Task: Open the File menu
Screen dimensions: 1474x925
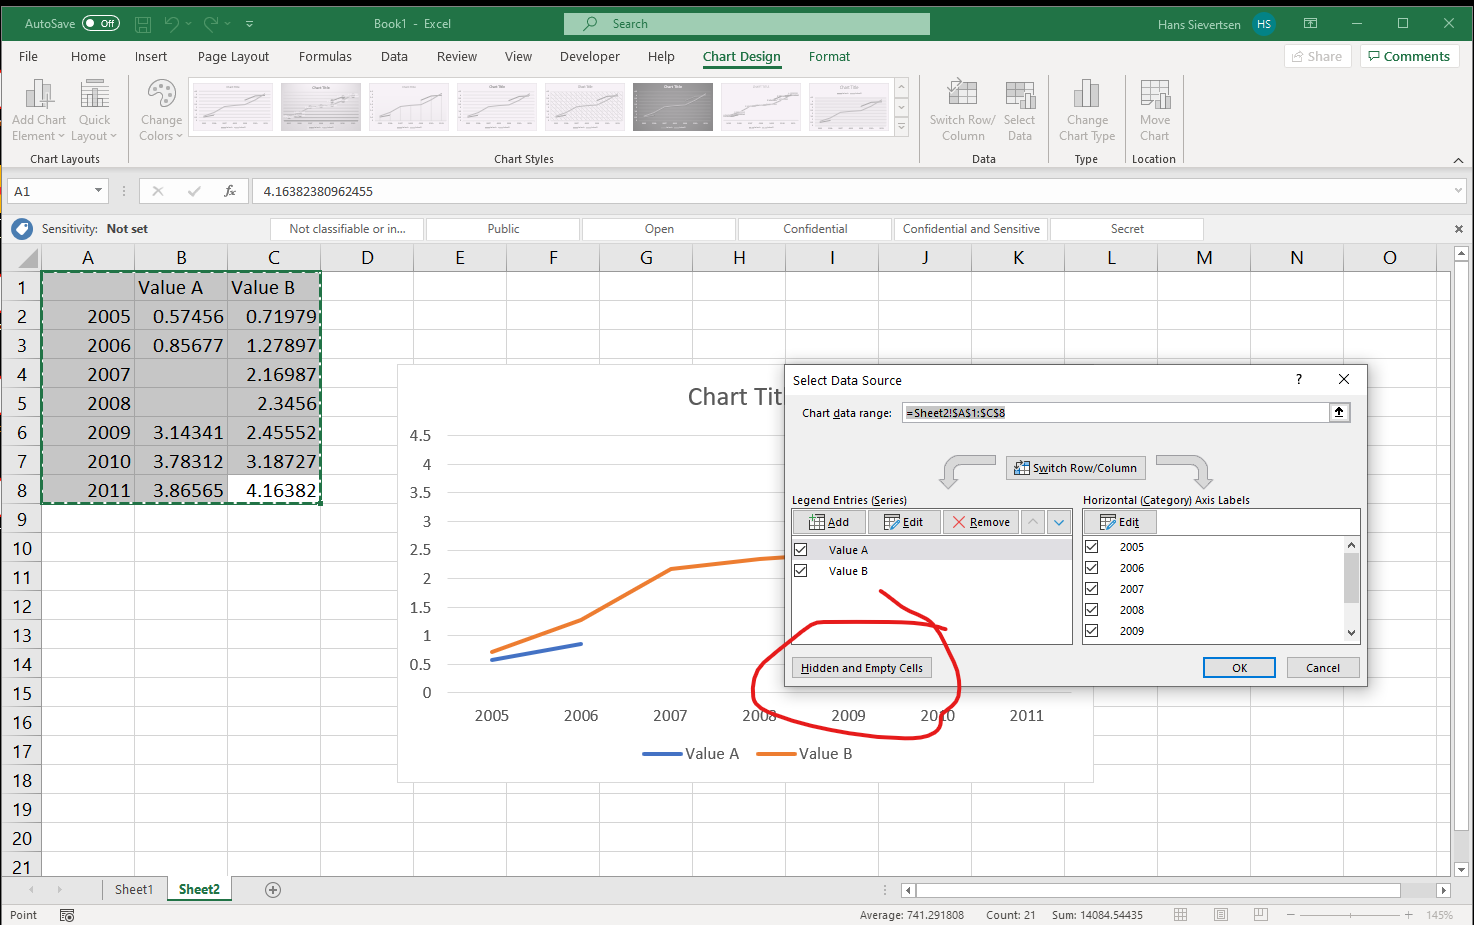Action: pyautogui.click(x=28, y=56)
